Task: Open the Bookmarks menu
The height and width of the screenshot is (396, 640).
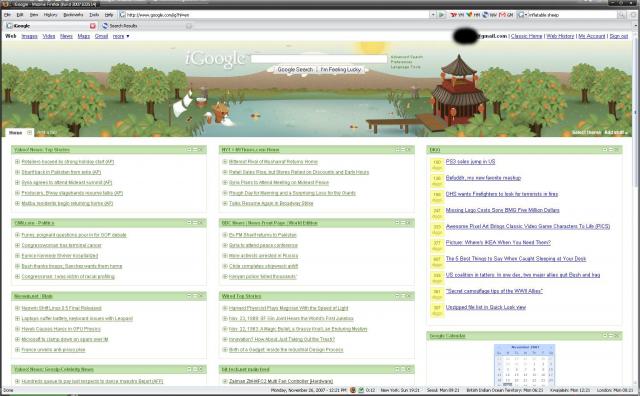Action: 73,15
